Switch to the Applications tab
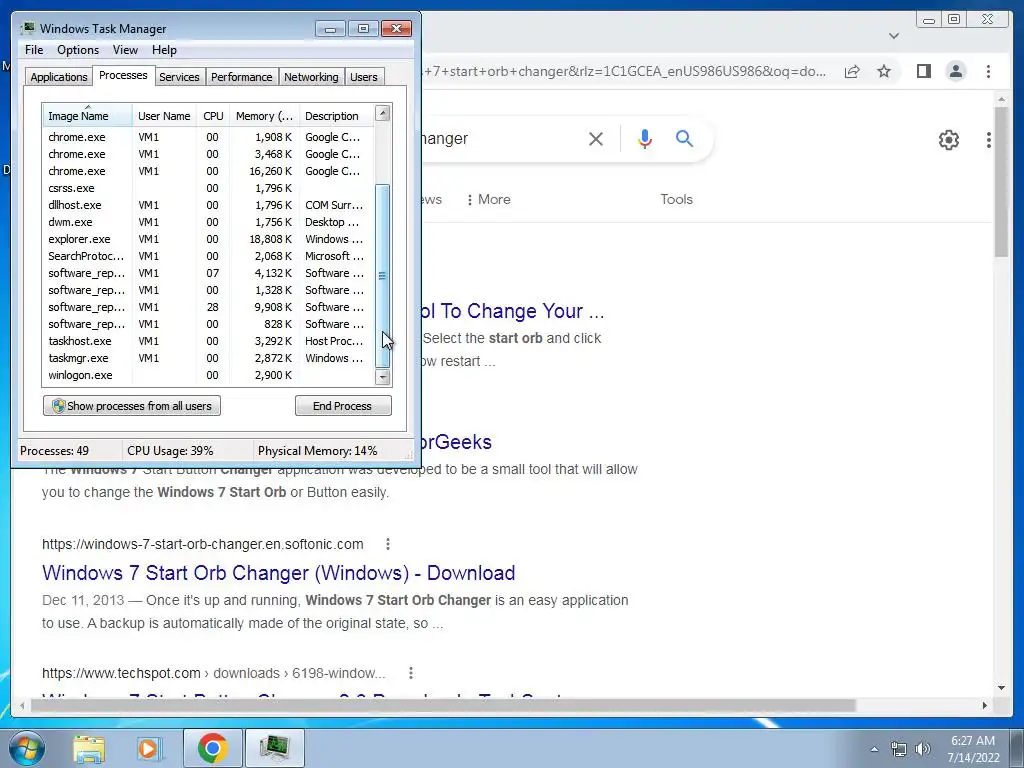 (59, 77)
